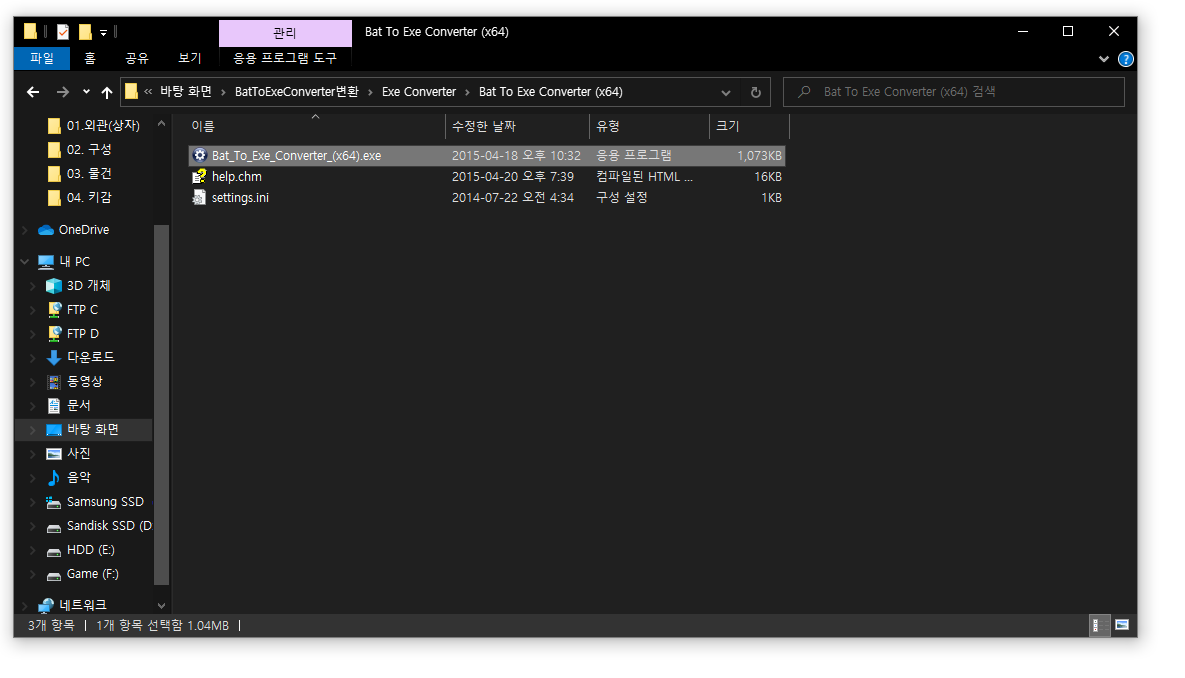Collapse the 내 PC tree node
The height and width of the screenshot is (678, 1185).
(25, 262)
